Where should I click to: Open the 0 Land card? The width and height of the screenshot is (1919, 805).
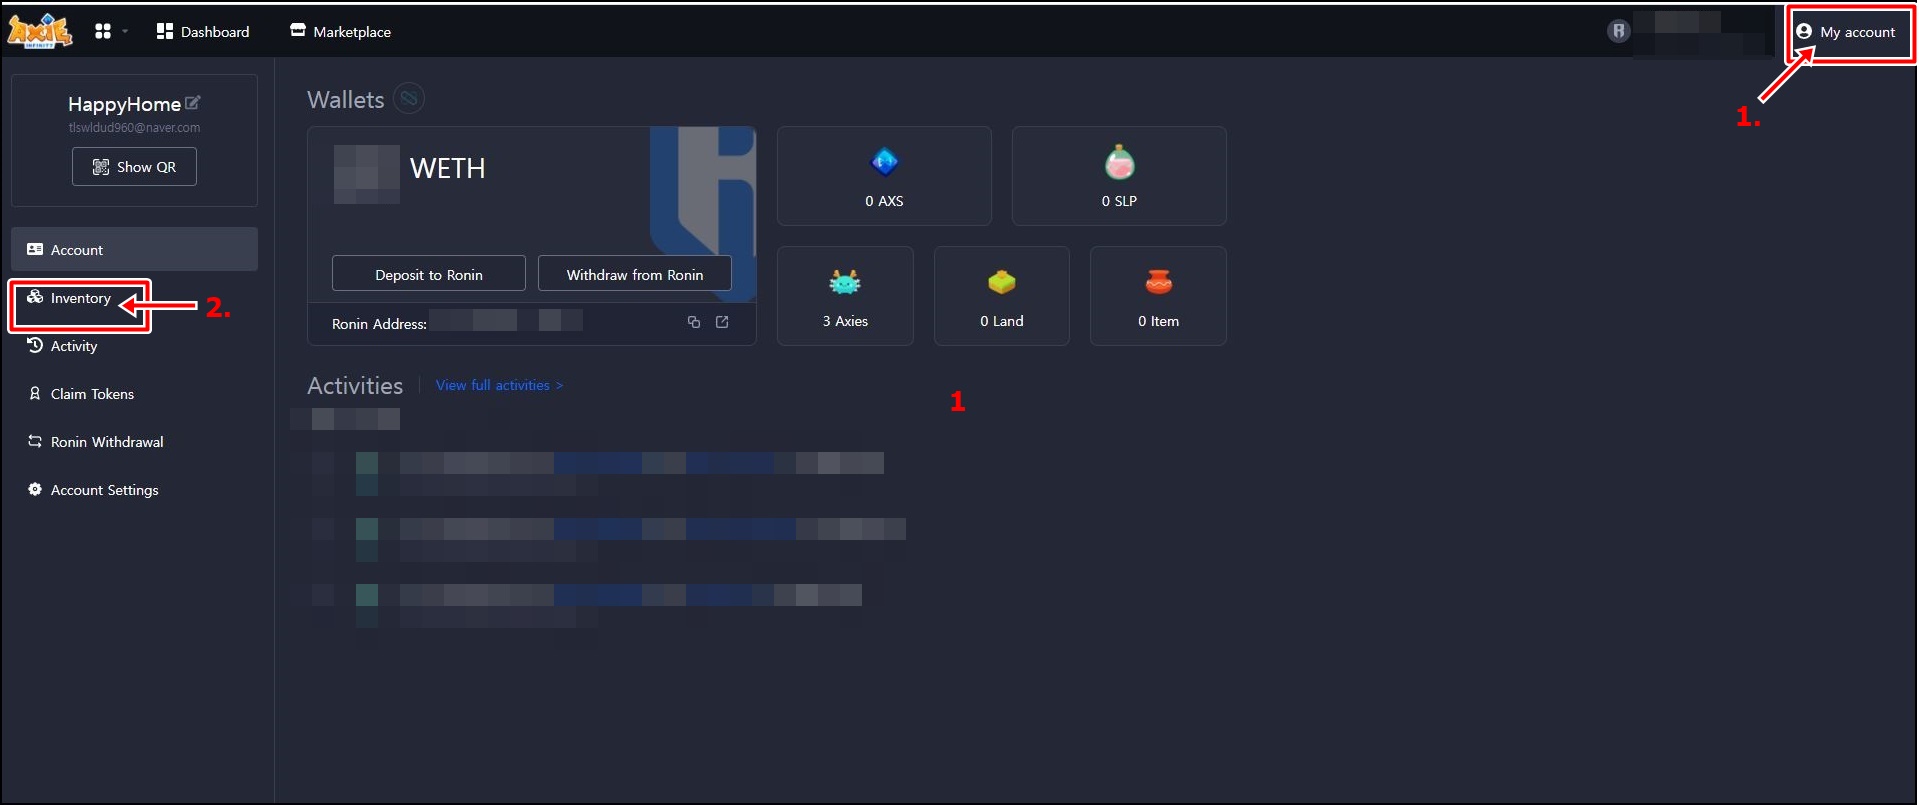point(1002,296)
